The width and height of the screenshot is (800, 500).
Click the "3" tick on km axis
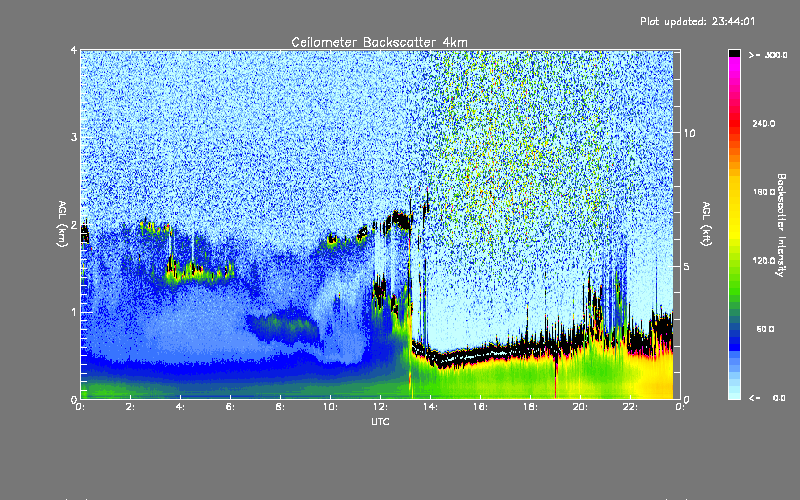(x=74, y=137)
